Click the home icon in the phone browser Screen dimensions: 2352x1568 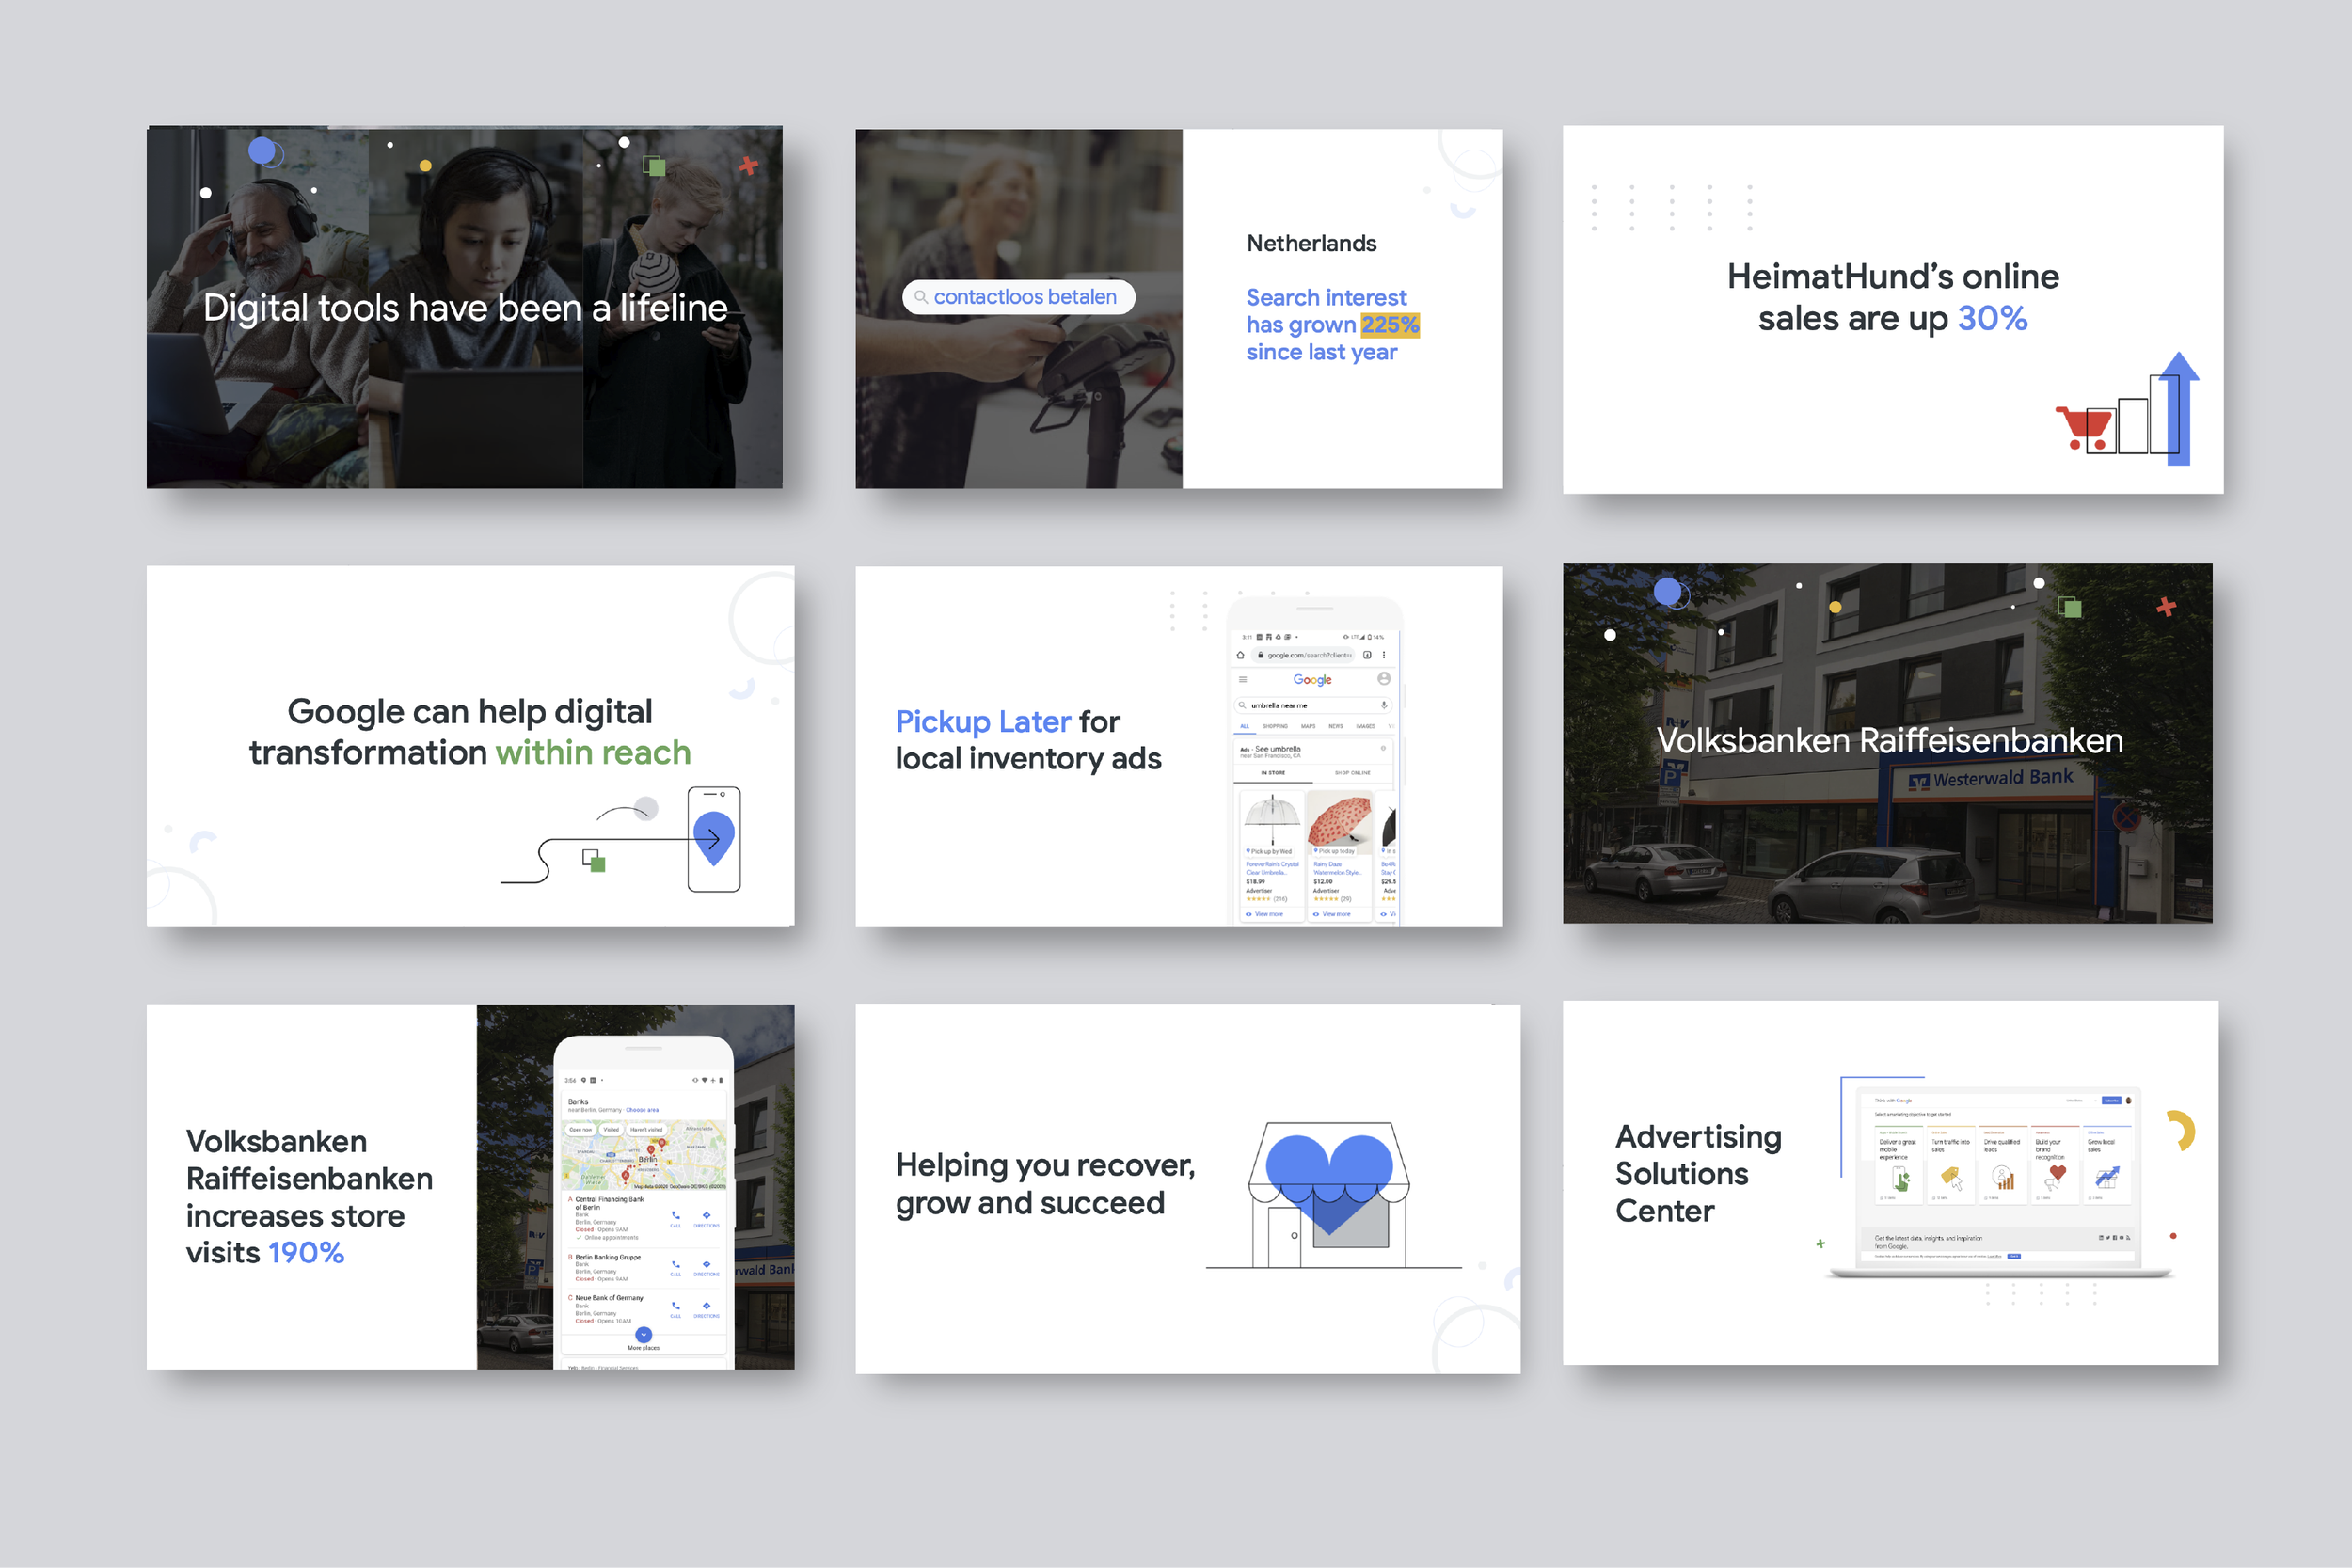pos(1241,655)
